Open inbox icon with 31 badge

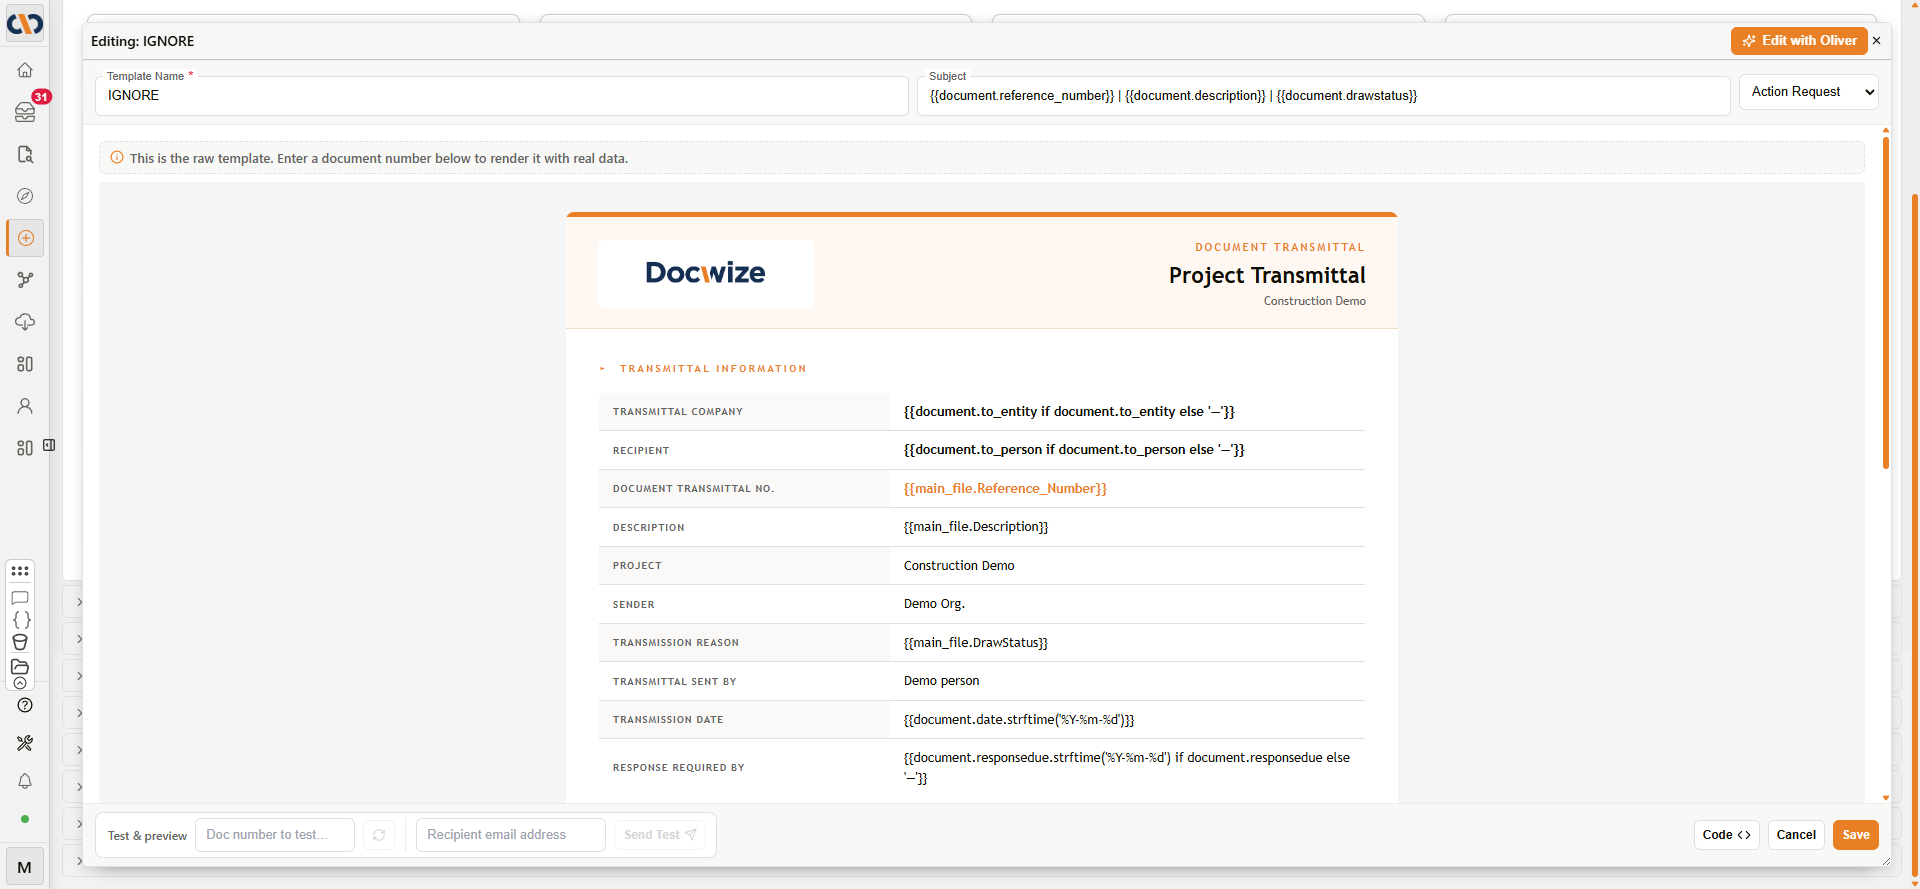coord(25,112)
